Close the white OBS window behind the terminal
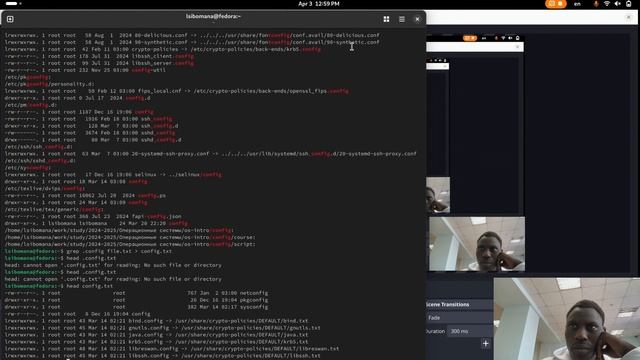The height and width of the screenshot is (360, 640). 629,17
